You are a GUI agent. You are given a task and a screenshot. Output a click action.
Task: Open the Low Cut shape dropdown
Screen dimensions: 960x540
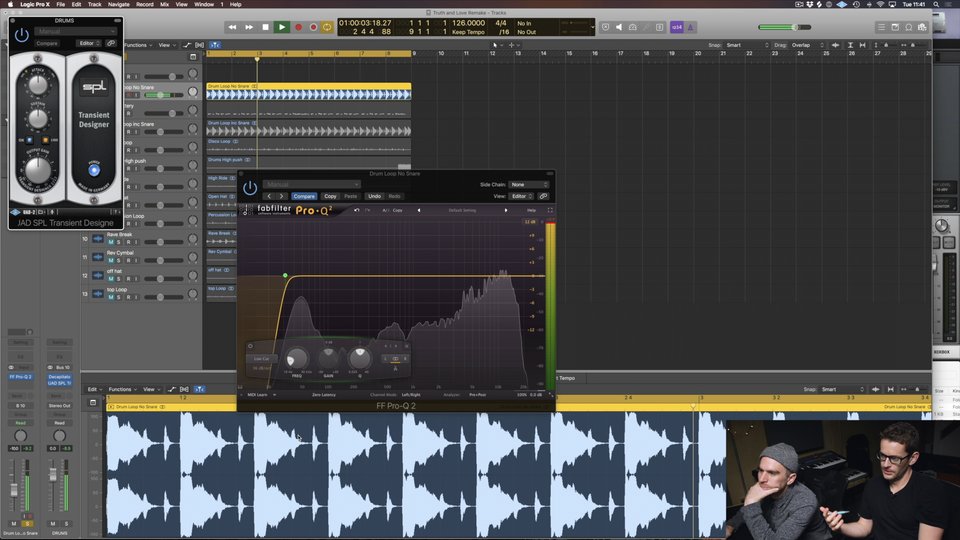(x=261, y=359)
